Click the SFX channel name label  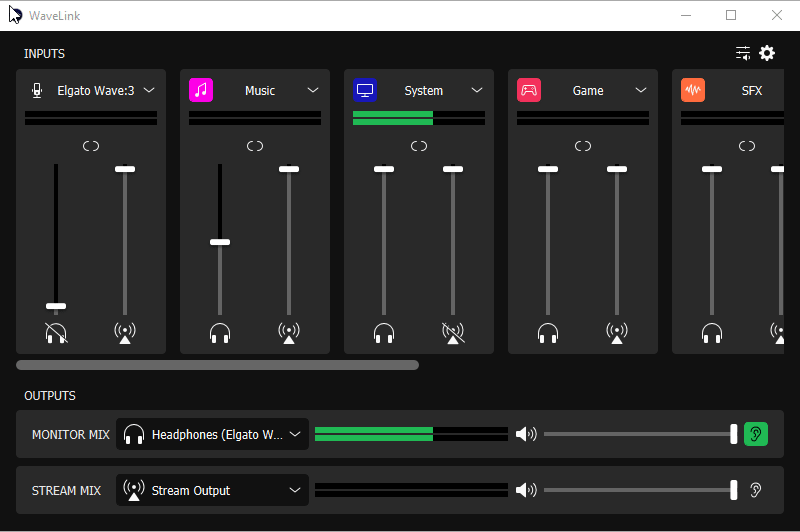pos(752,91)
